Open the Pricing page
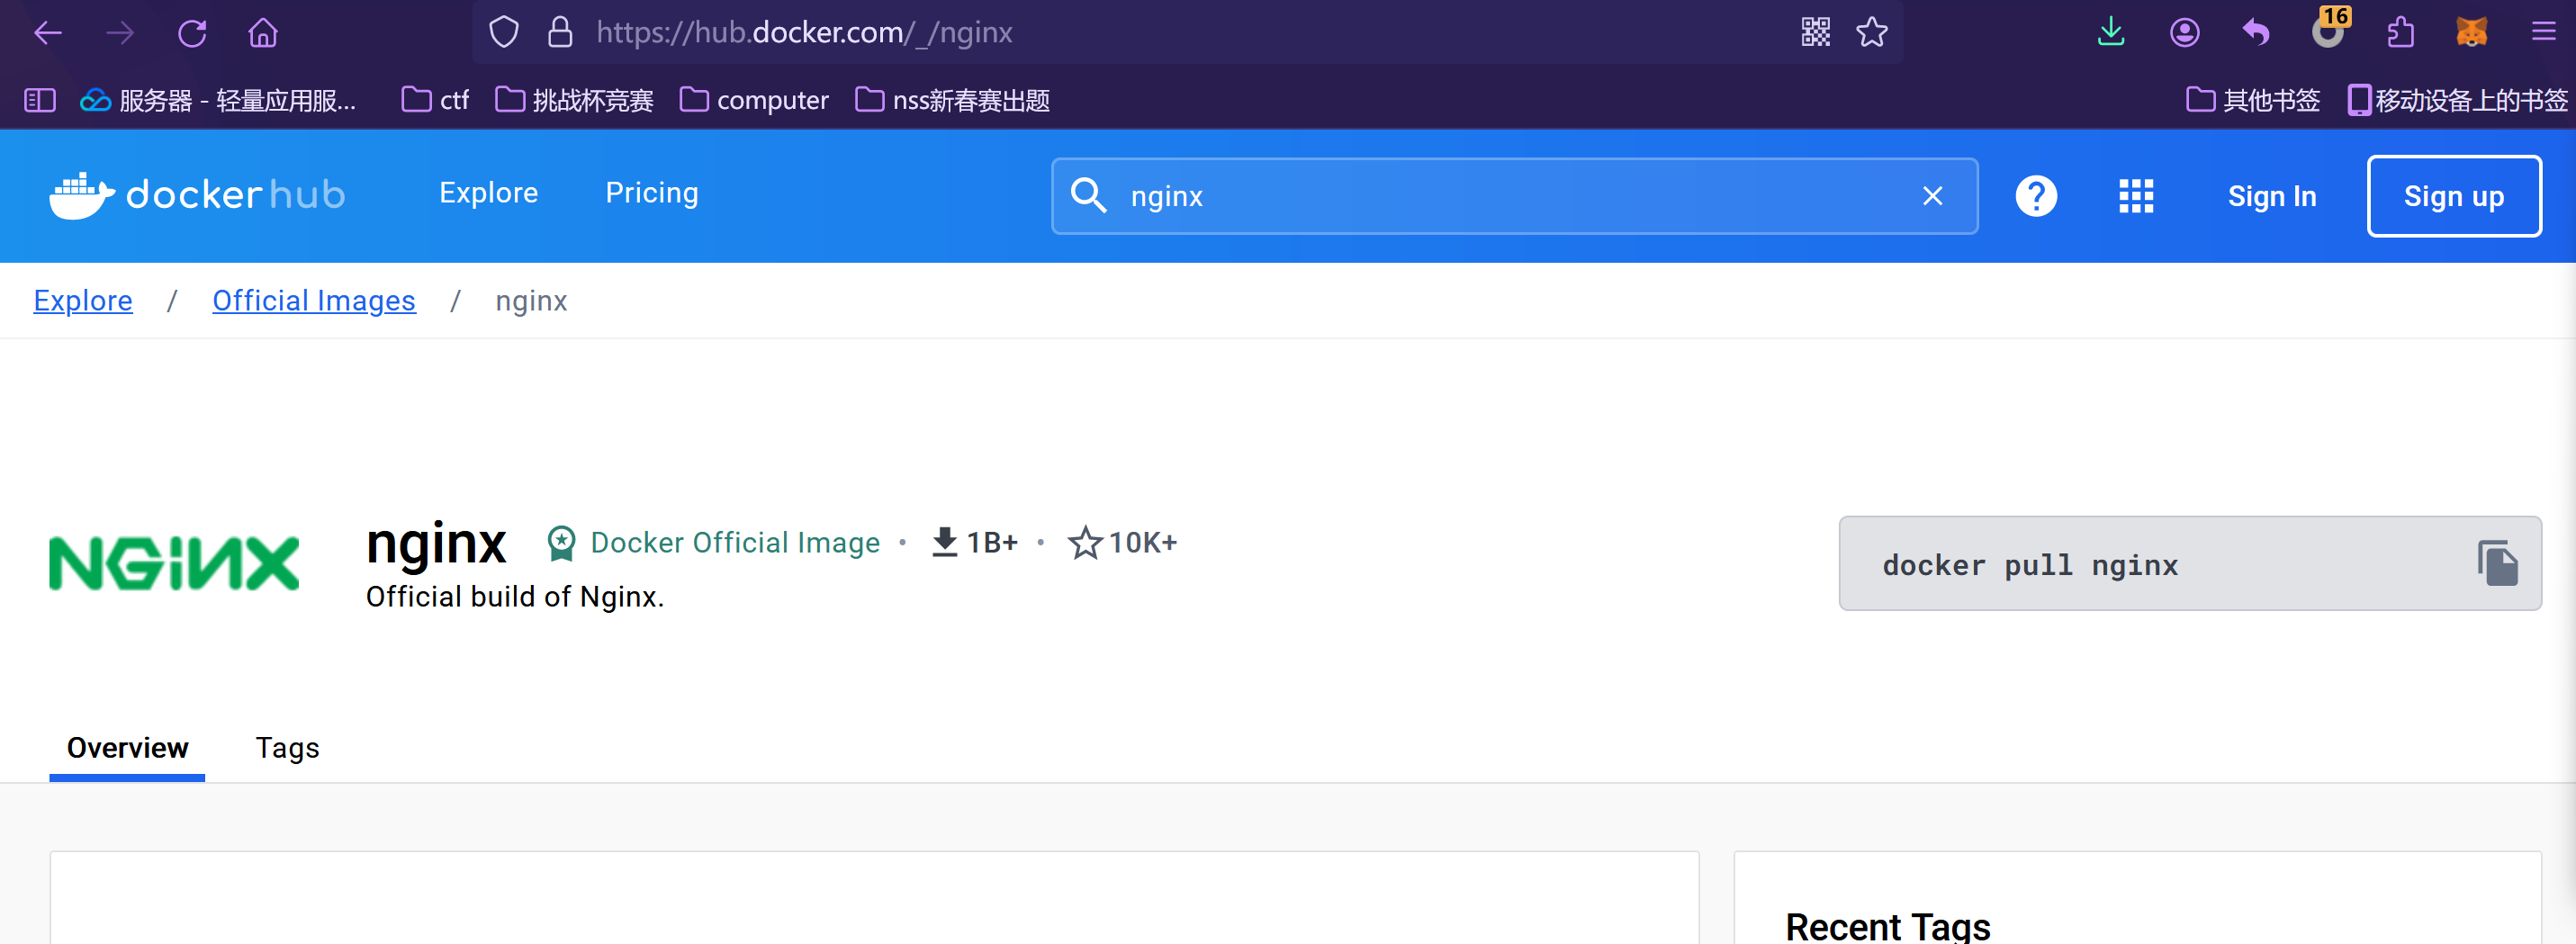This screenshot has height=944, width=2576. coord(652,193)
